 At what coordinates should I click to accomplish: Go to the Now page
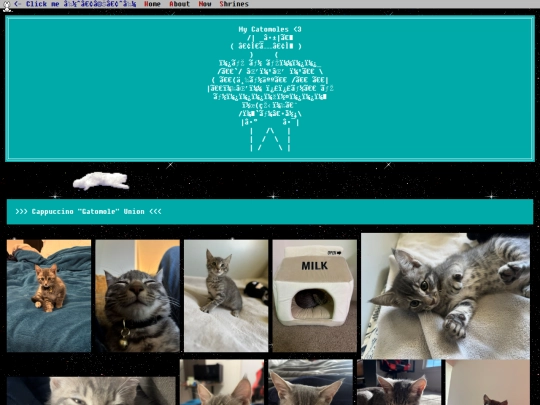pos(205,4)
